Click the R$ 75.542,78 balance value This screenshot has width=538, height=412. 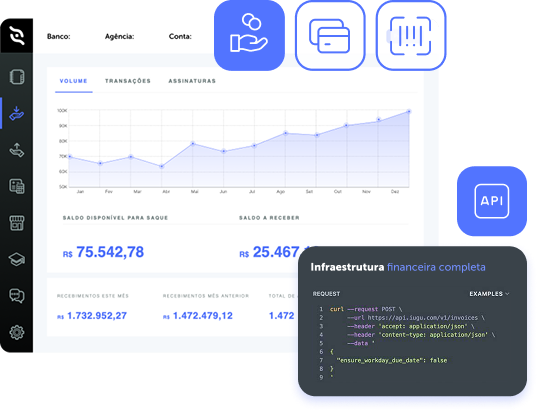click(103, 252)
